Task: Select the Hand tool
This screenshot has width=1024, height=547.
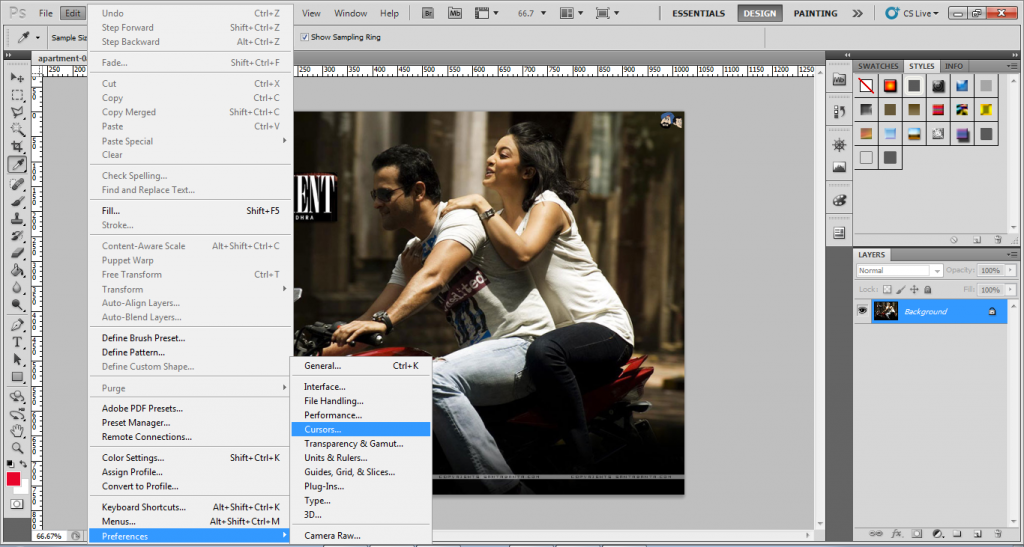Action: 18,431
